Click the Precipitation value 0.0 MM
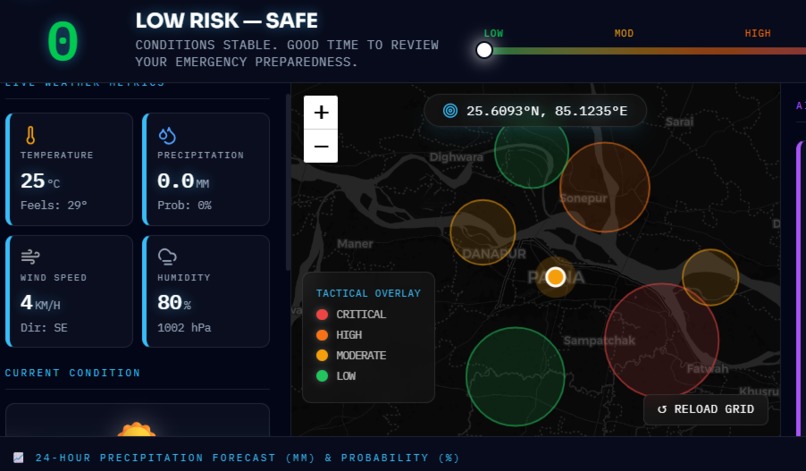This screenshot has height=471, width=806. [x=183, y=181]
